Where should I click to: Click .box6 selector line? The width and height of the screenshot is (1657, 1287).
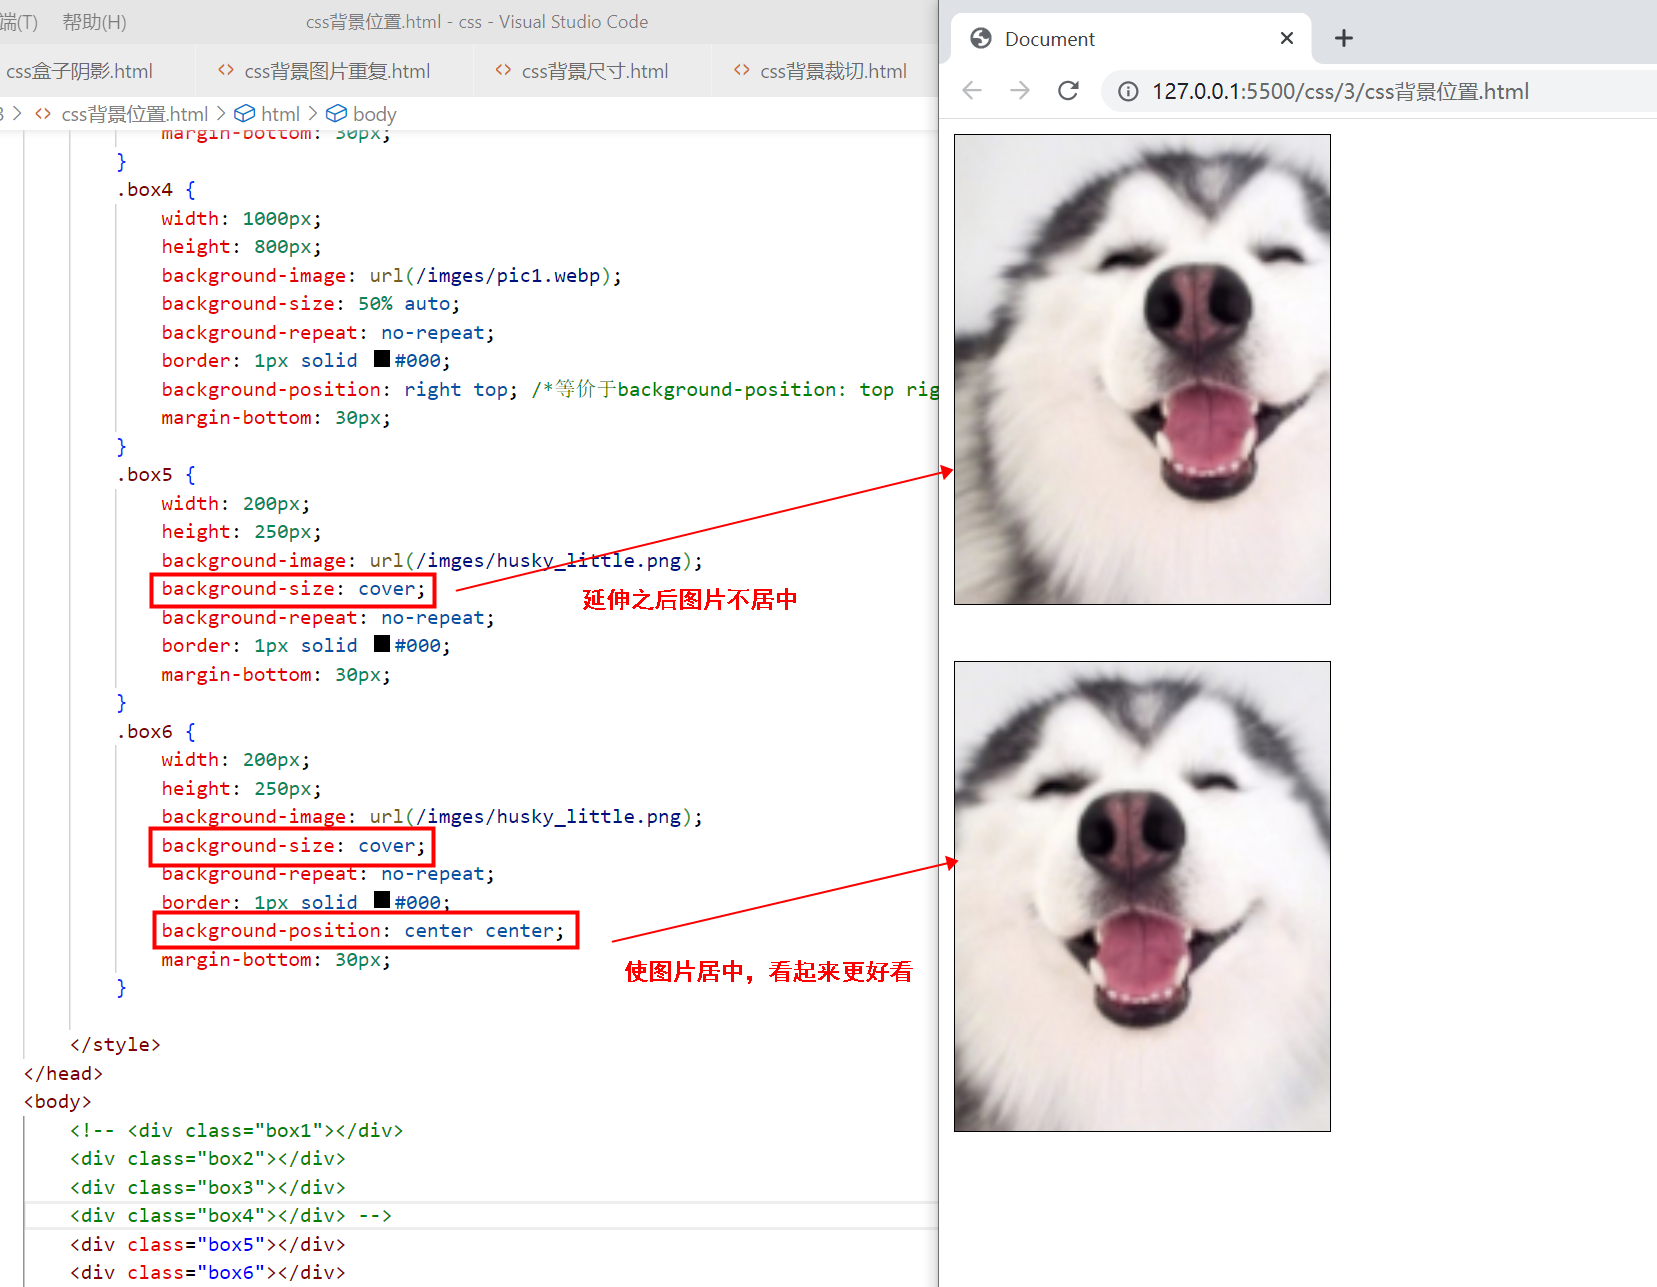[156, 732]
